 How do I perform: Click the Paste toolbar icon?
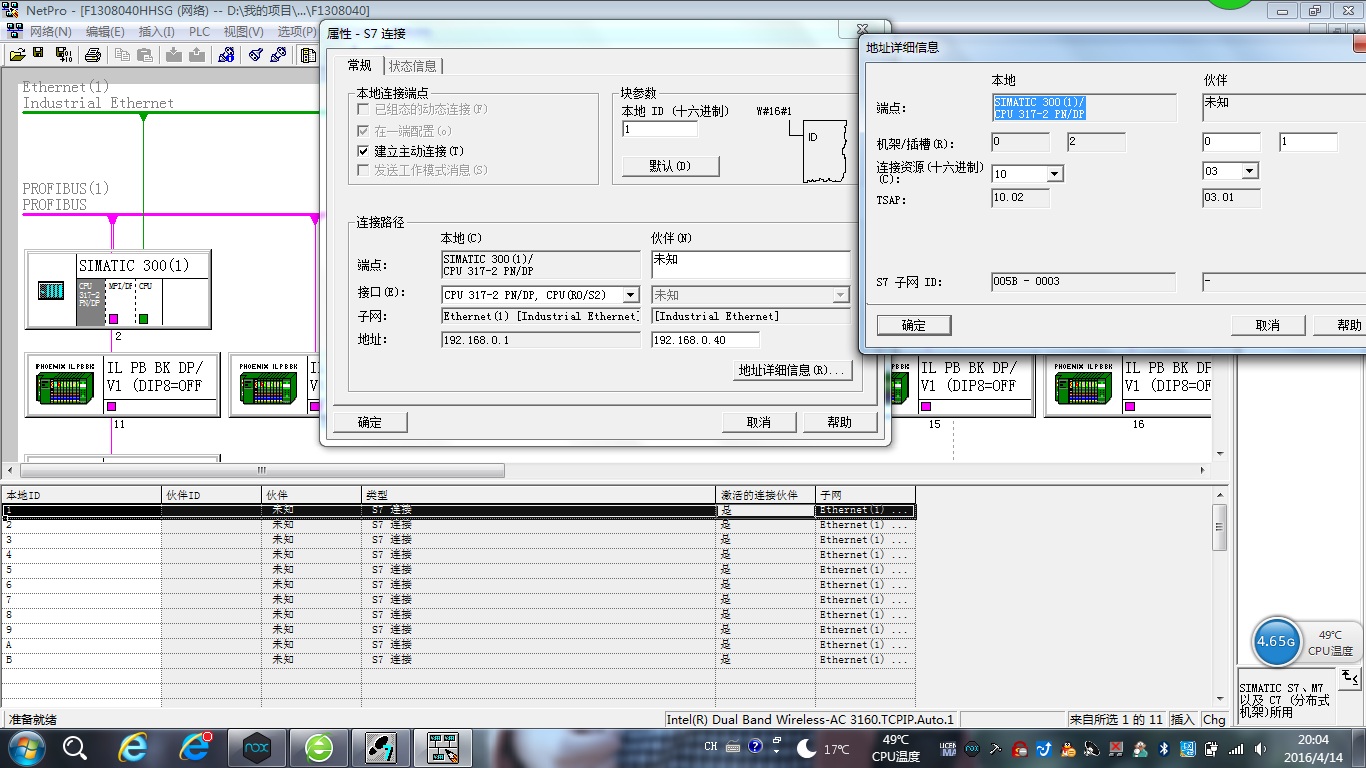tap(145, 54)
